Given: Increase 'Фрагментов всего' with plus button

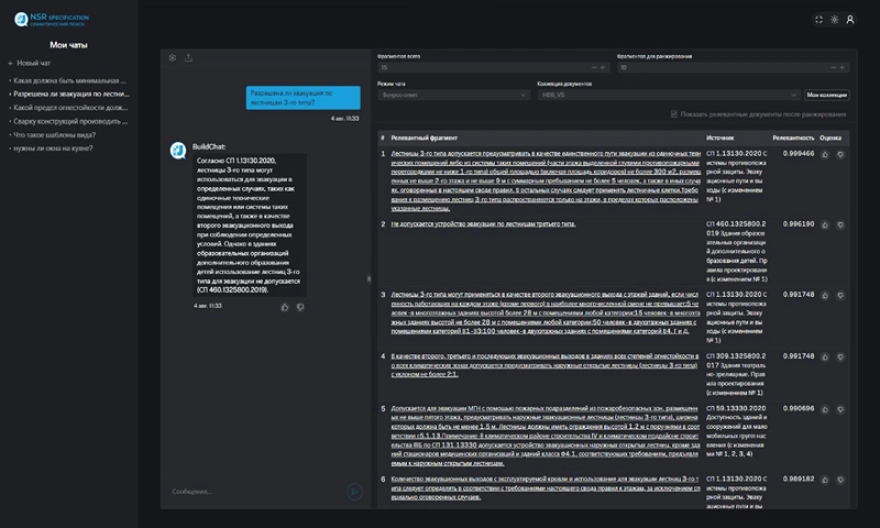Looking at the screenshot, I should coord(603,67).
